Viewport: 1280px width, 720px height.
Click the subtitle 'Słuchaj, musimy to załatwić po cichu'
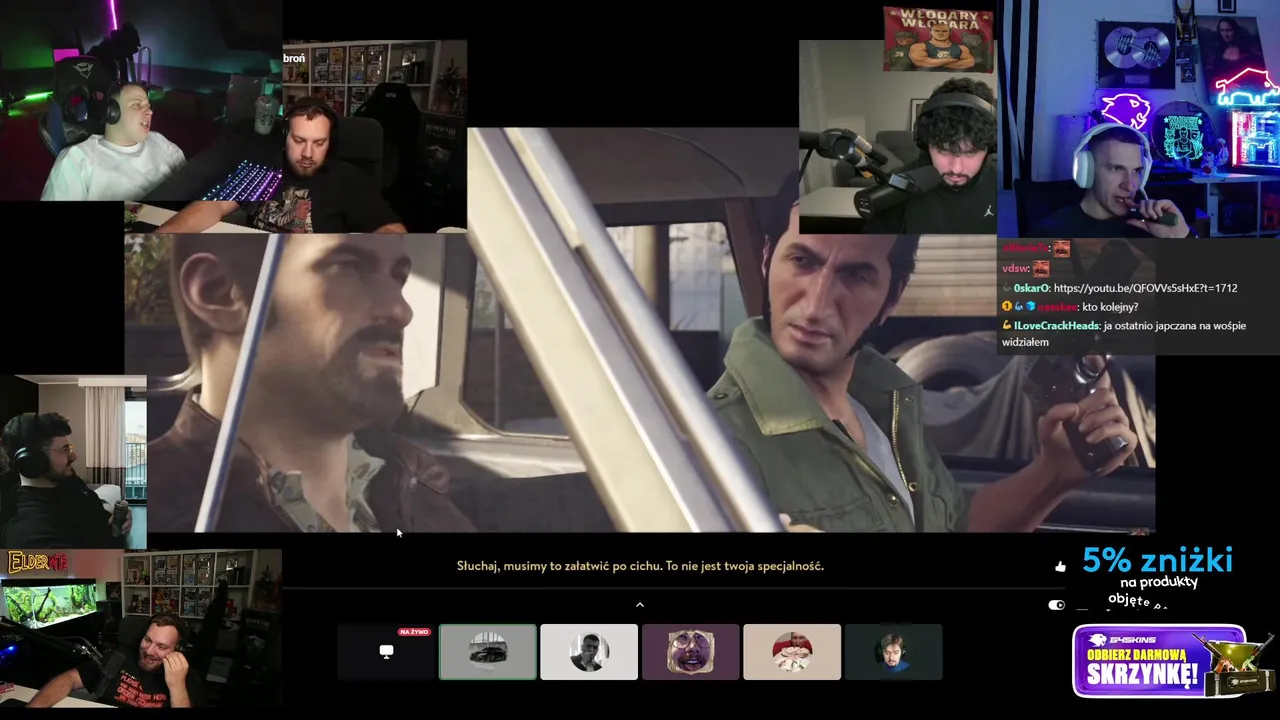559,566
